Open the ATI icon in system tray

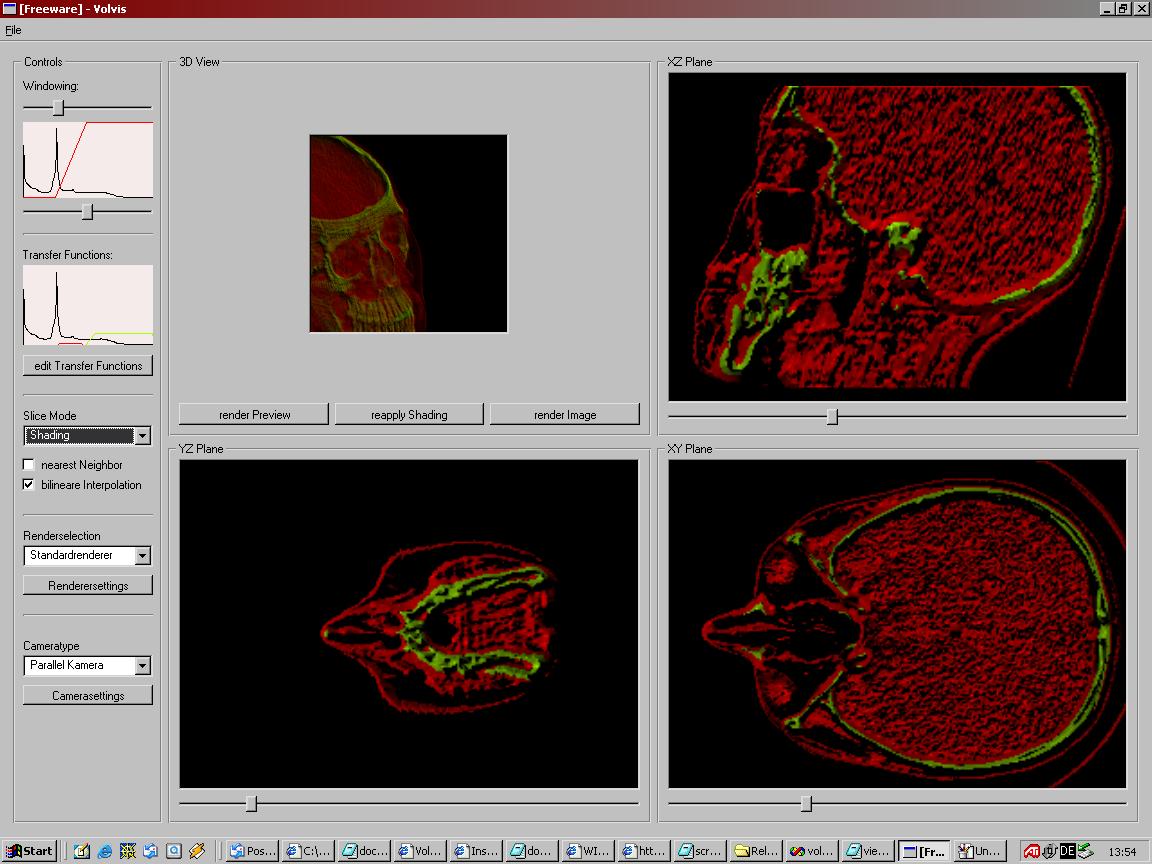pyautogui.click(x=1031, y=851)
